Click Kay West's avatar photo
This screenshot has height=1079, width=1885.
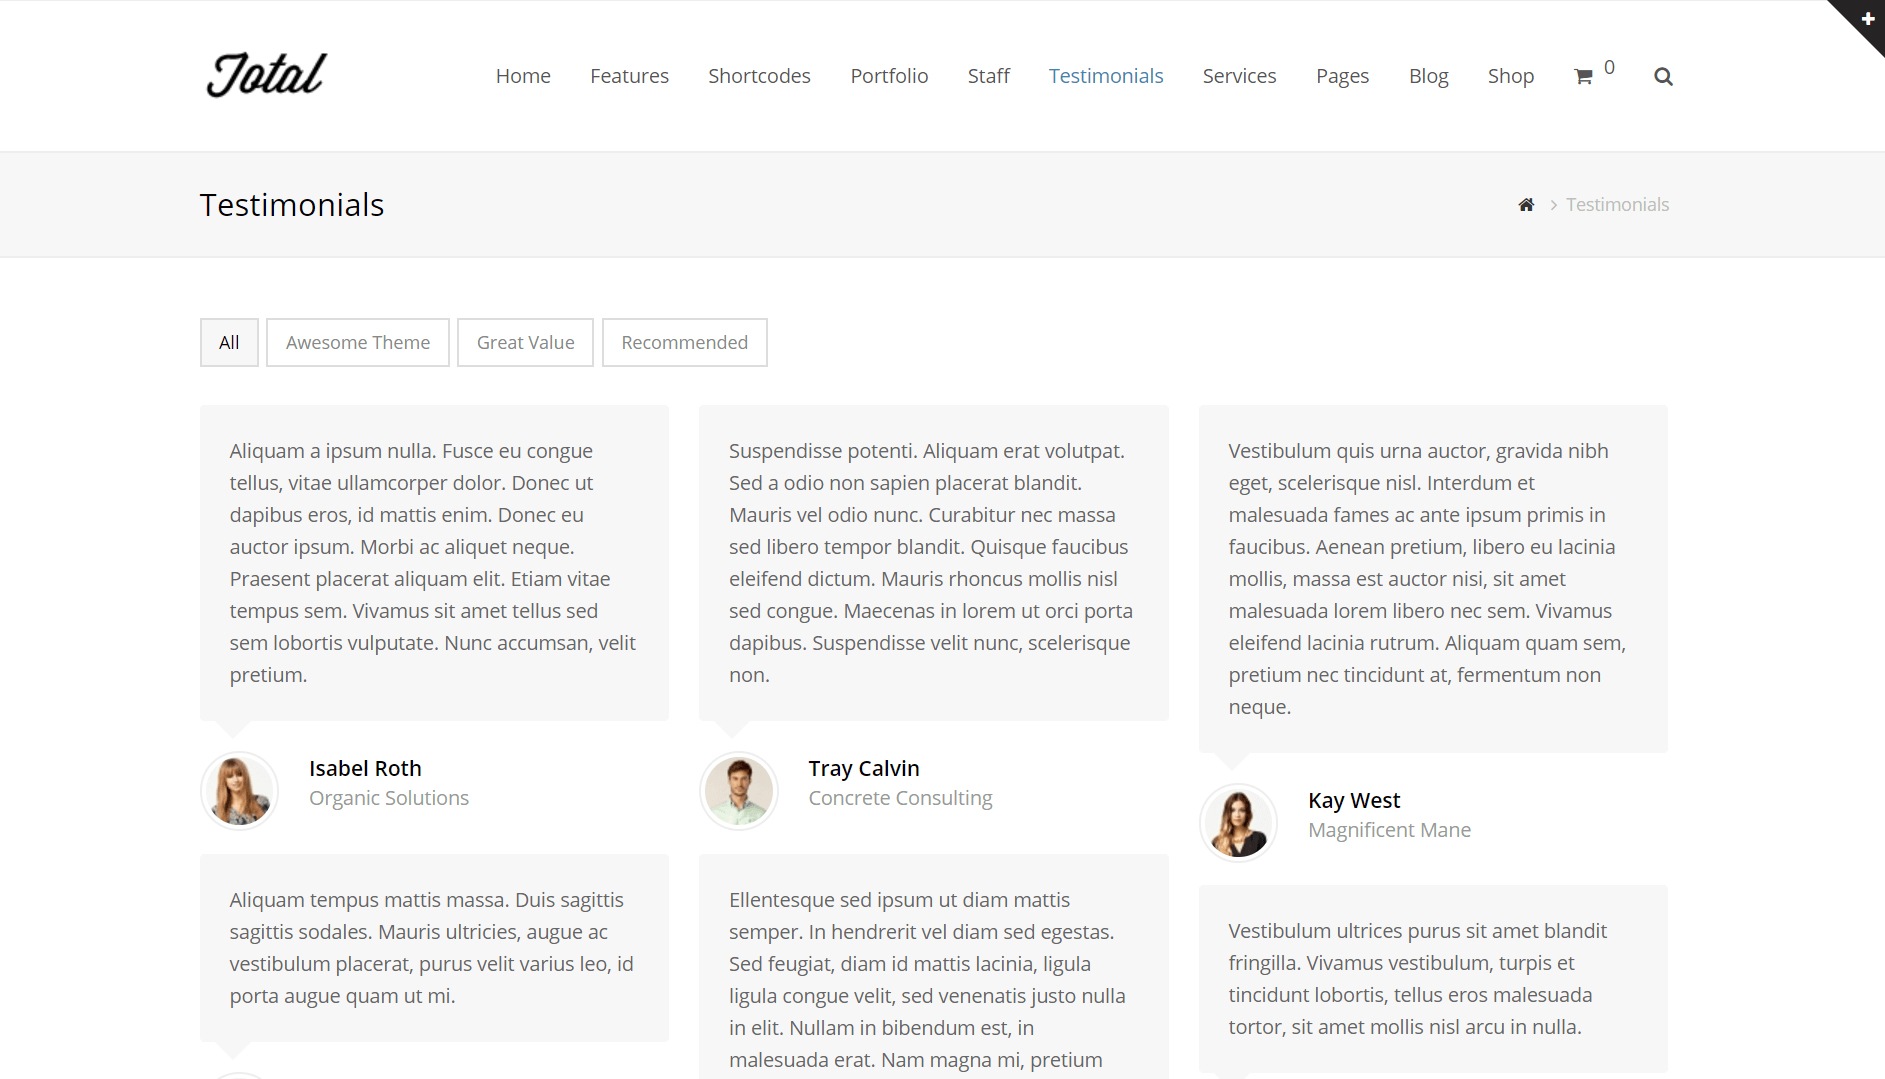1238,823
